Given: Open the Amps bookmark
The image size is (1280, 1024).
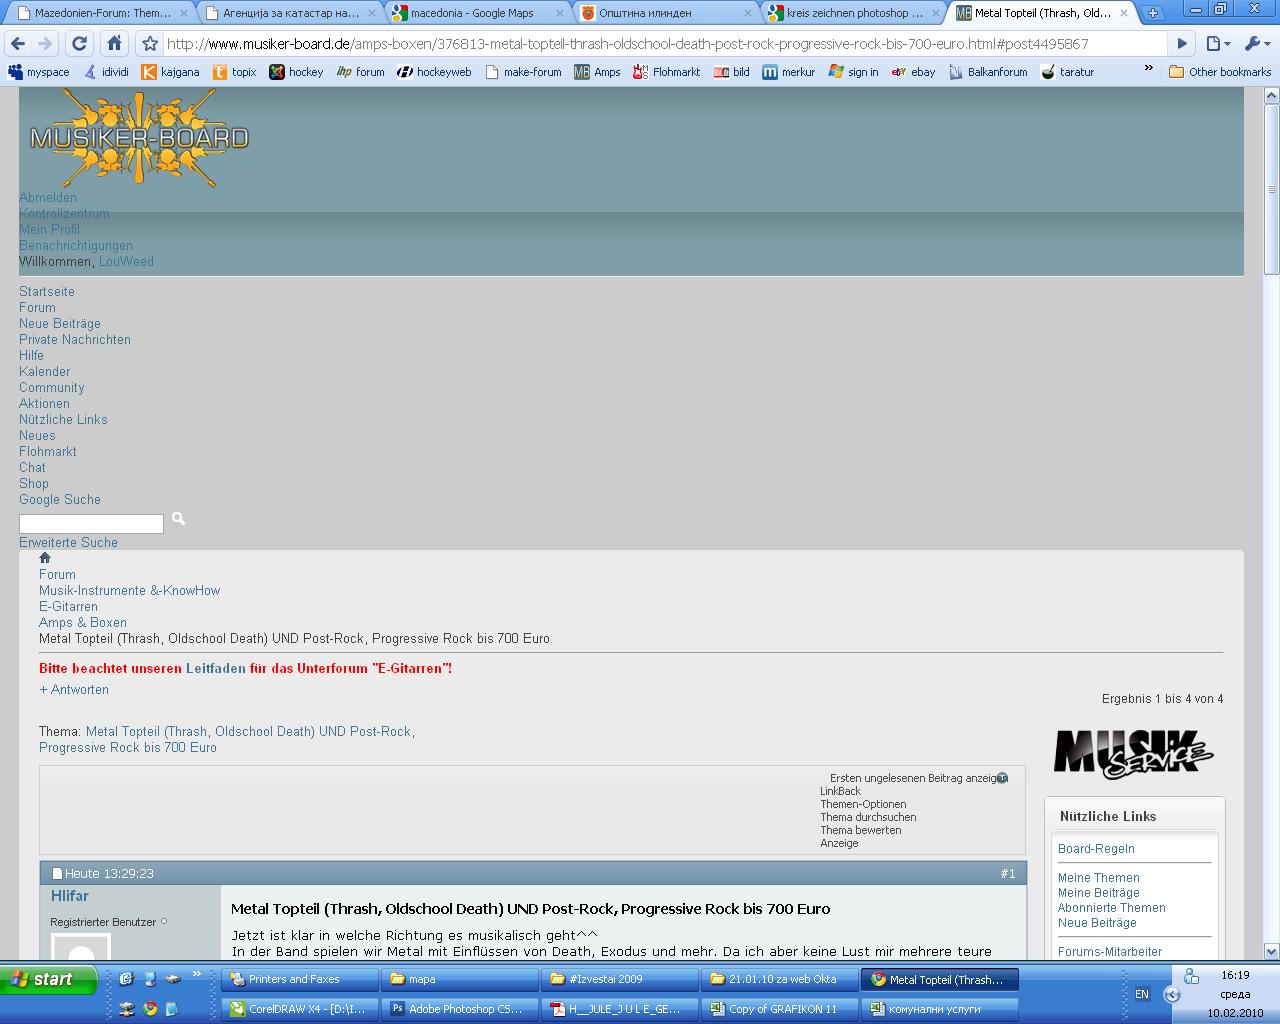Looking at the screenshot, I should point(597,72).
